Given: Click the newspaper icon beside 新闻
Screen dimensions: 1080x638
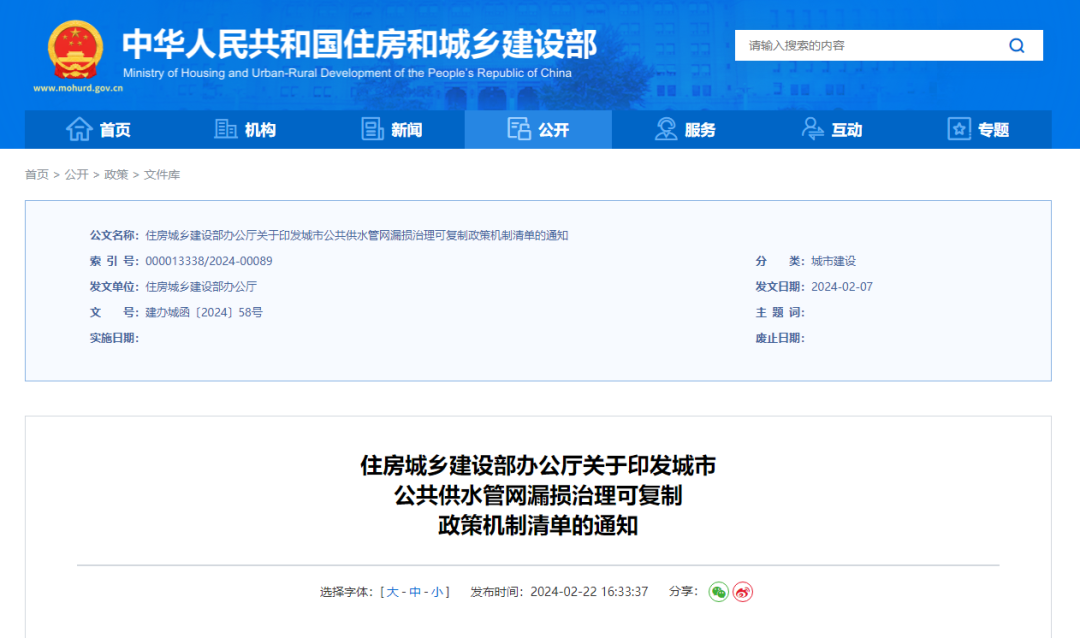Looking at the screenshot, I should [x=372, y=129].
